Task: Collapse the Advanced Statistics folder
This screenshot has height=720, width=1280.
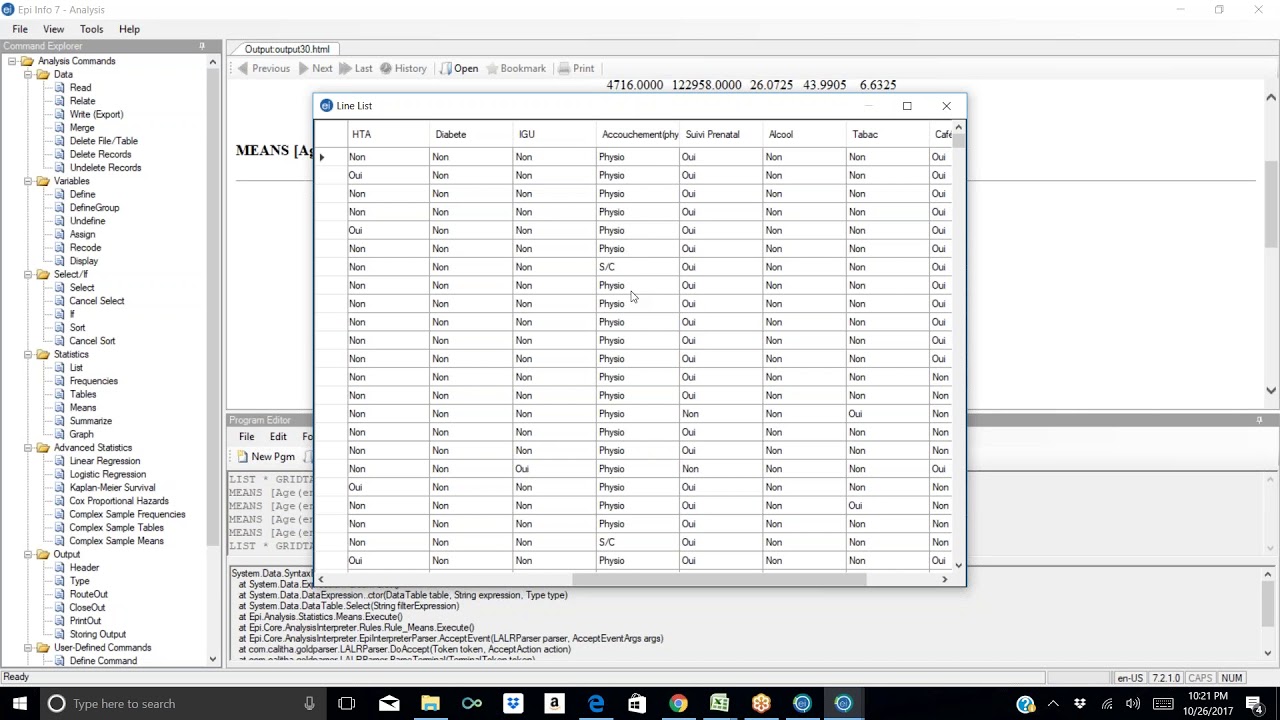Action: click(29, 448)
